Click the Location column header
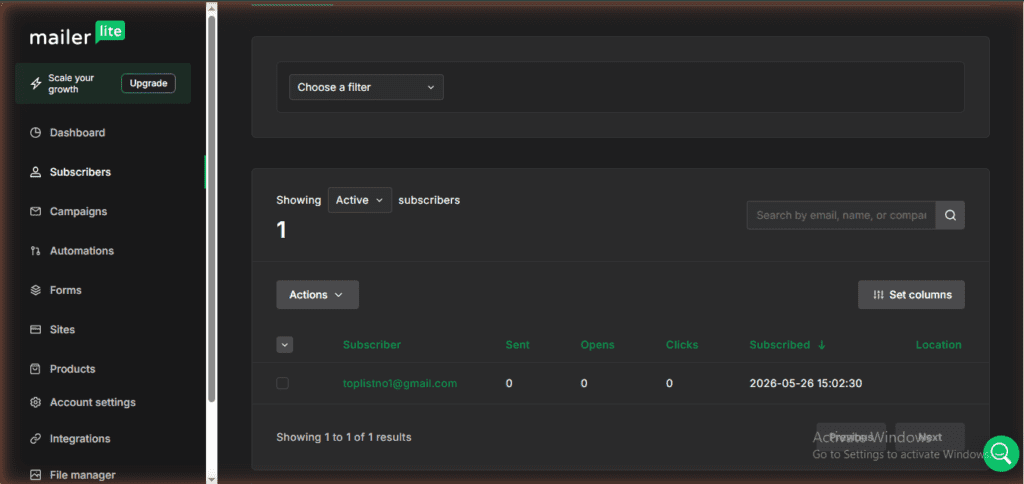 (938, 345)
